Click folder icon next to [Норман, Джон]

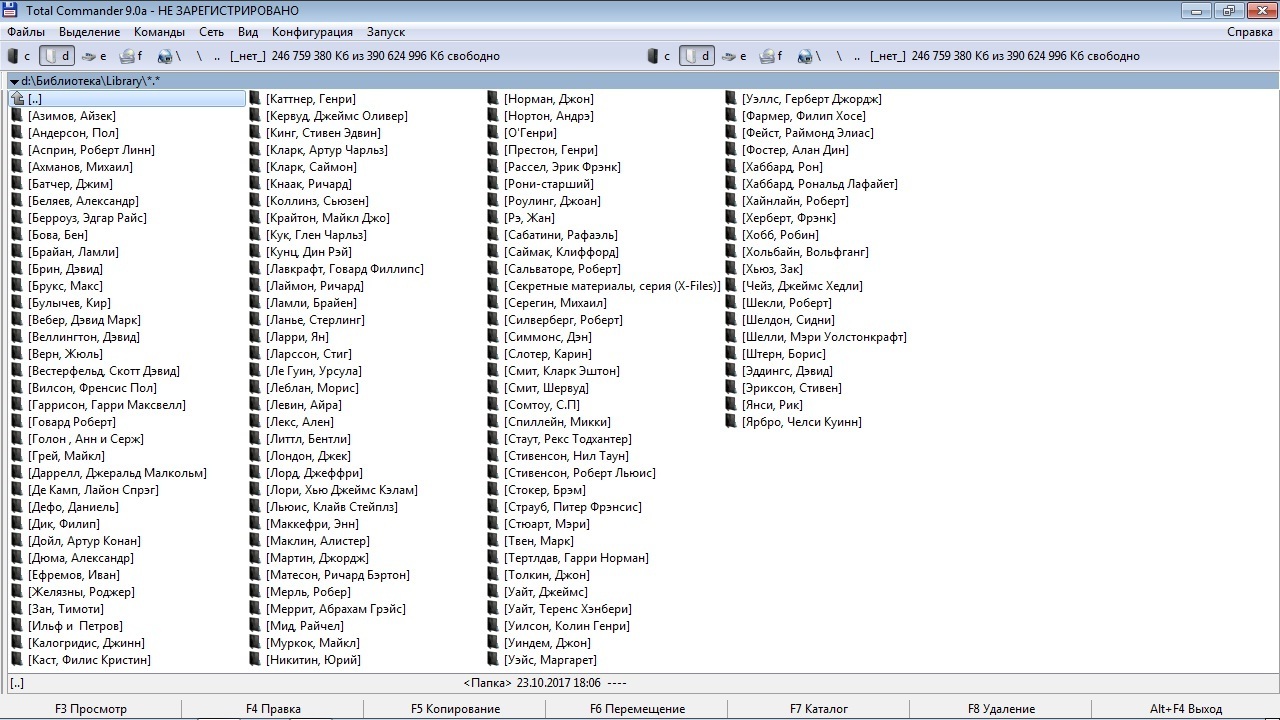(493, 99)
